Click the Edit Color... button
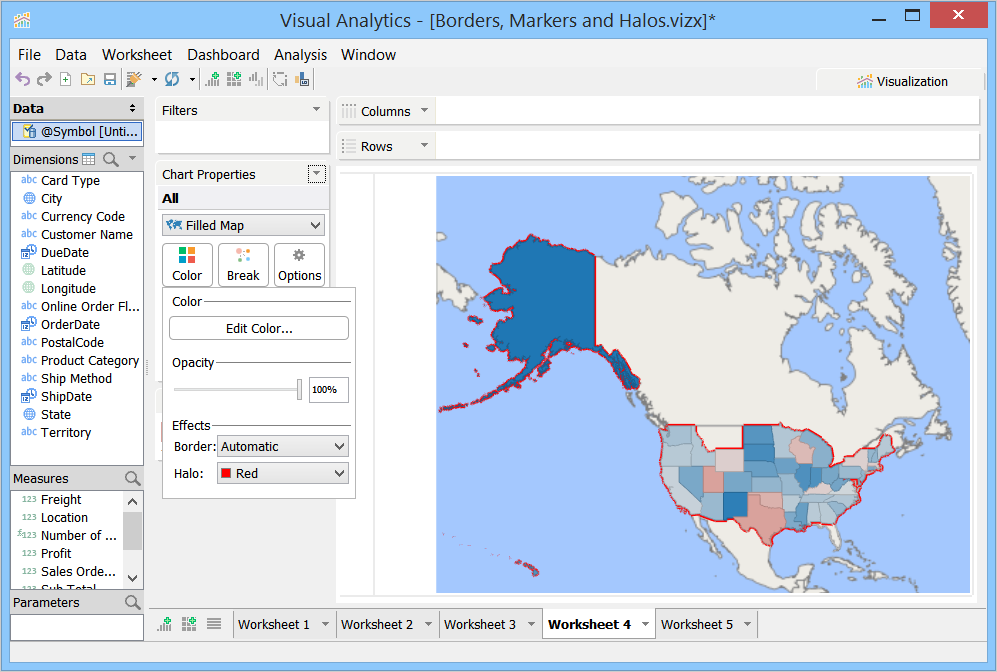997x672 pixels. click(x=259, y=328)
